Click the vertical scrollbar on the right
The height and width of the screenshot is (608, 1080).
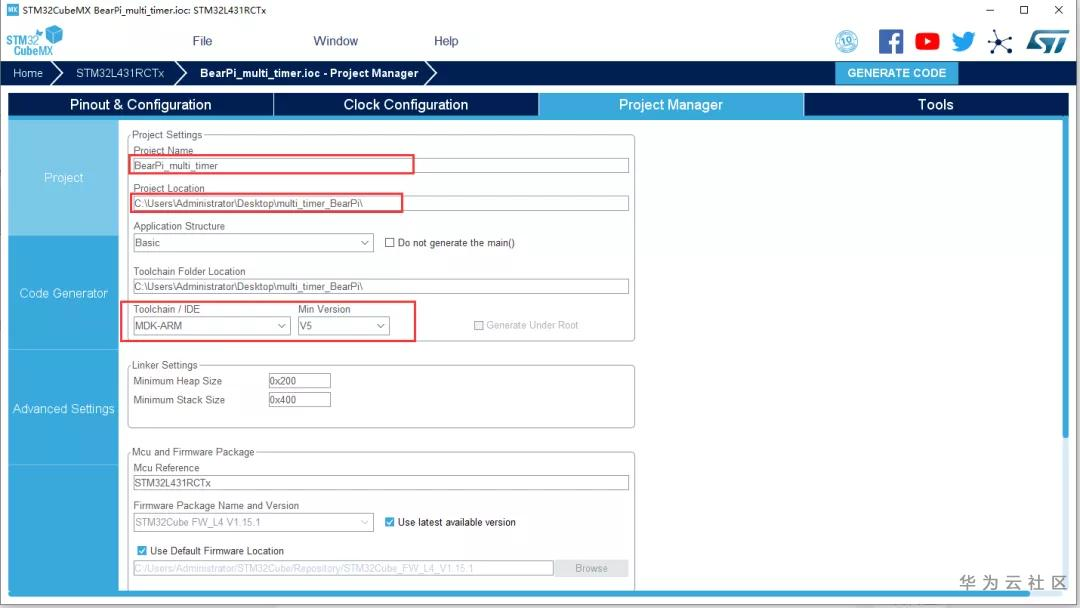(x=1065, y=278)
